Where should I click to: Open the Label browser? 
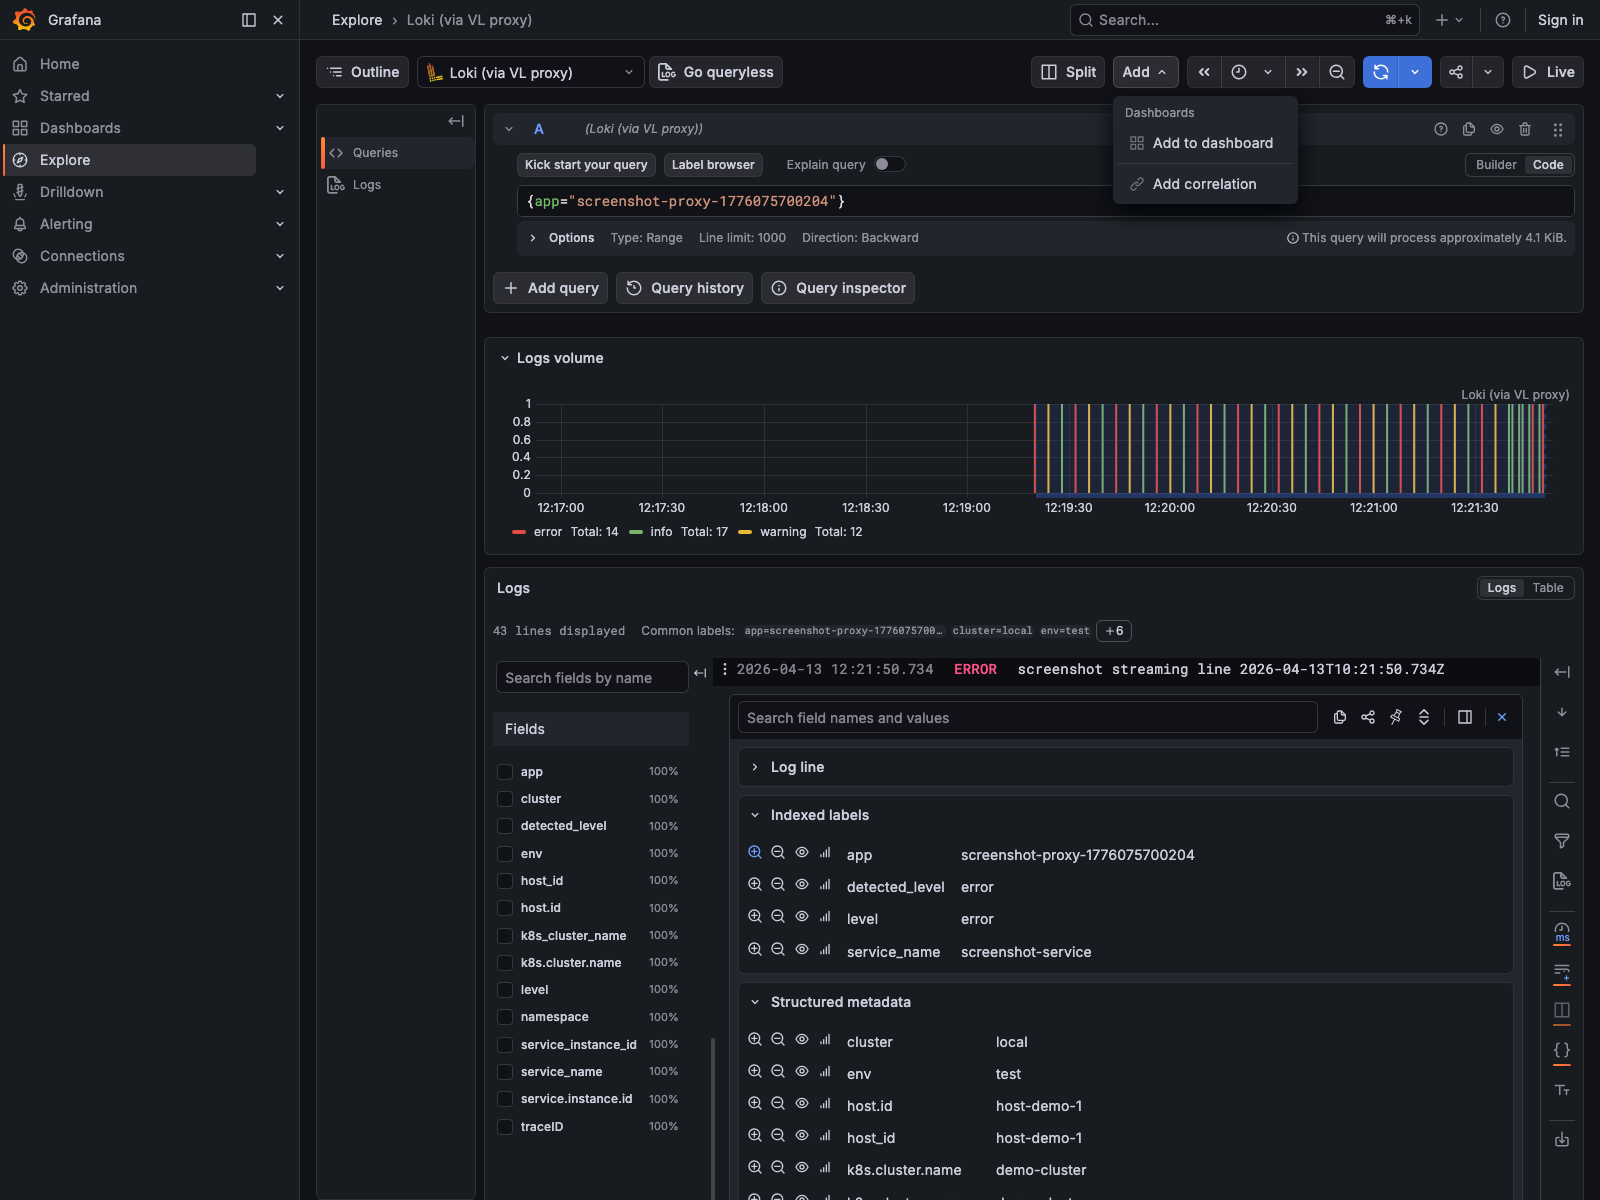[713, 165]
